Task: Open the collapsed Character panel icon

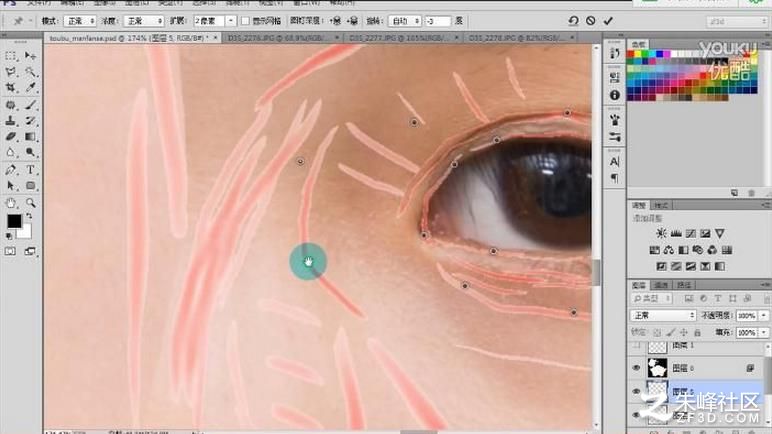Action: [614, 162]
